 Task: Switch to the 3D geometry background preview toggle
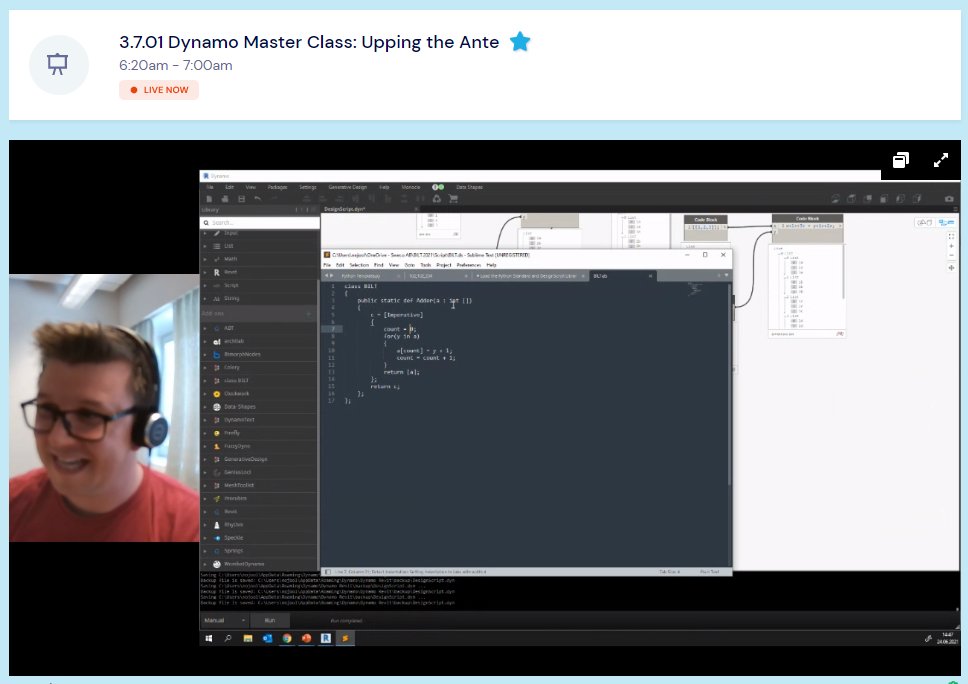[924, 222]
